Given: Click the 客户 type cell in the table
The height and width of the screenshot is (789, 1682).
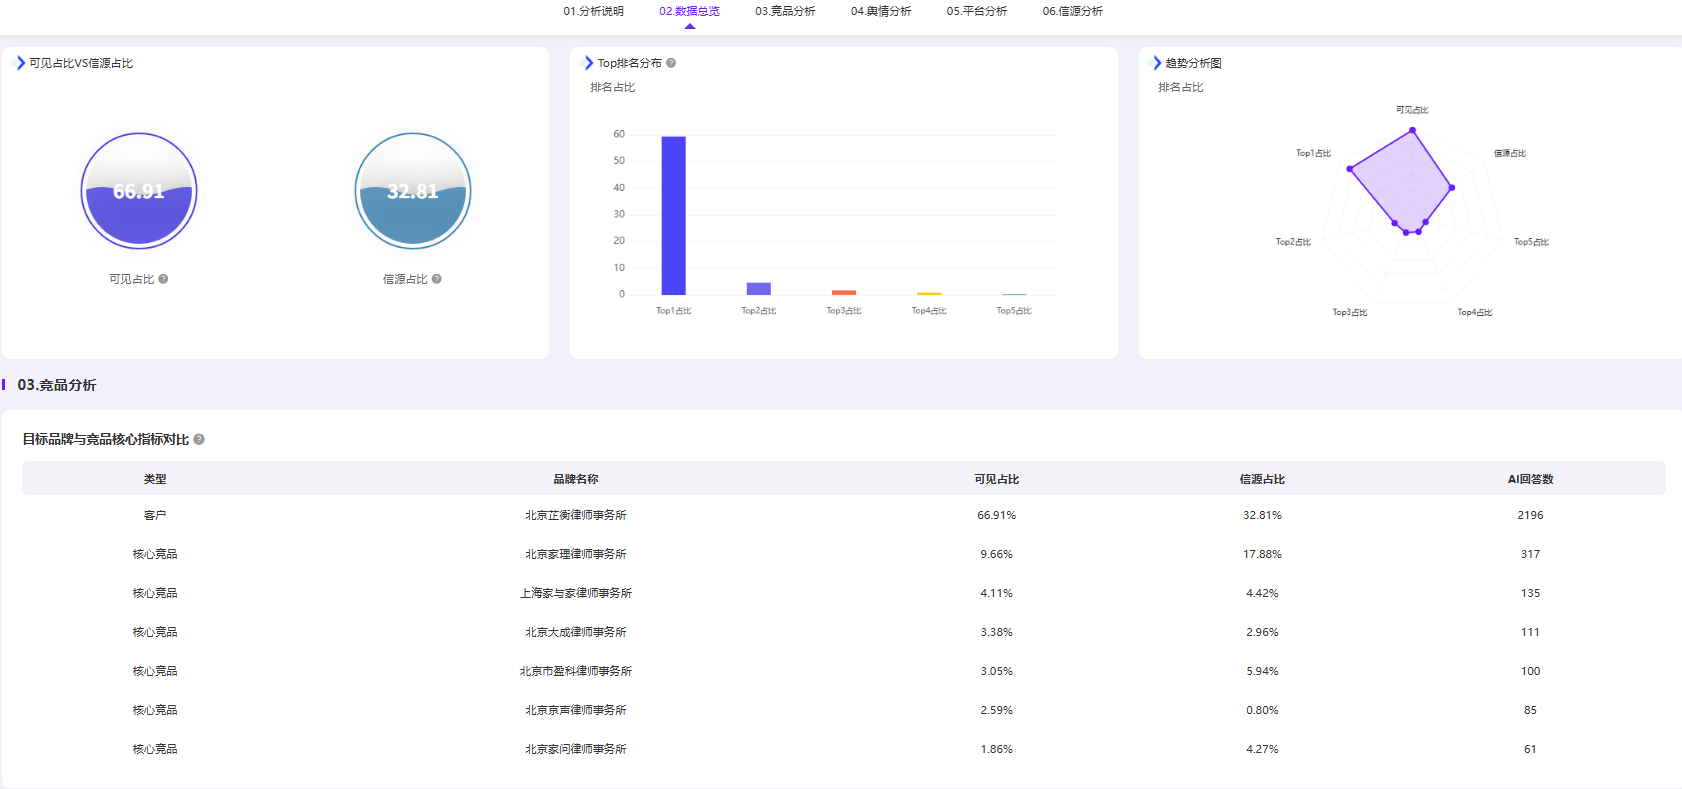Looking at the screenshot, I should [x=155, y=515].
